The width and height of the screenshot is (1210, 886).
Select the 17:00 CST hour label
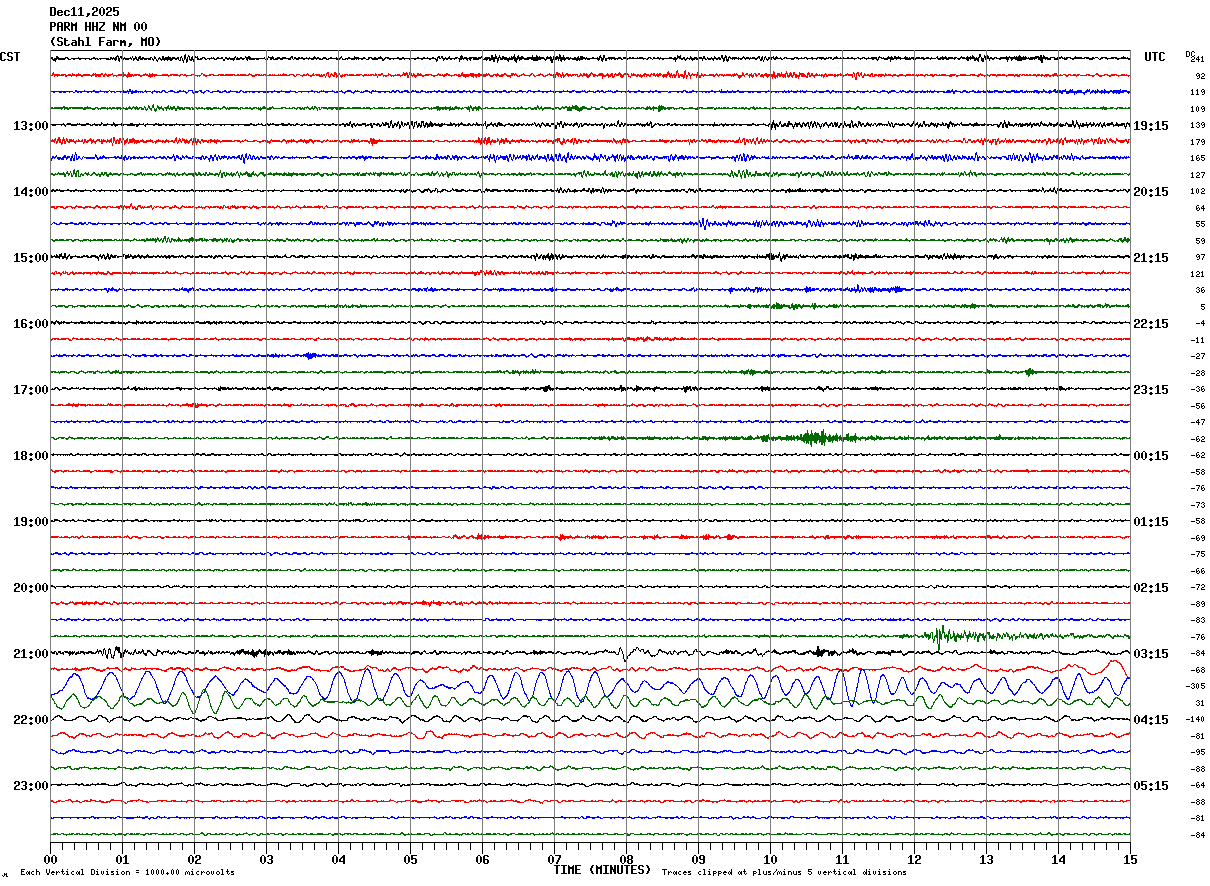click(x=30, y=390)
